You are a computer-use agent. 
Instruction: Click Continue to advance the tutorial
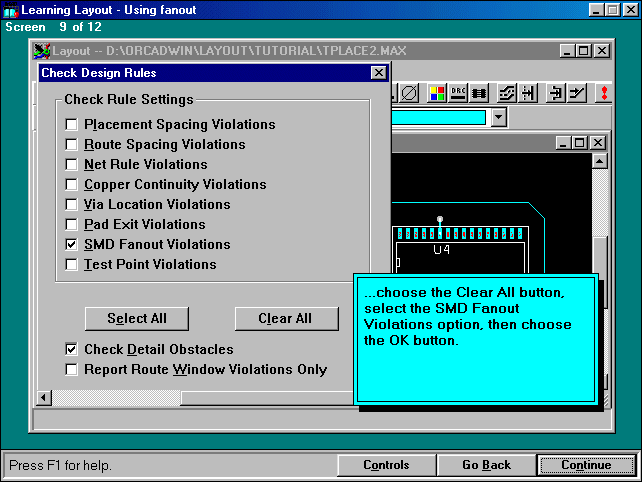pos(586,465)
